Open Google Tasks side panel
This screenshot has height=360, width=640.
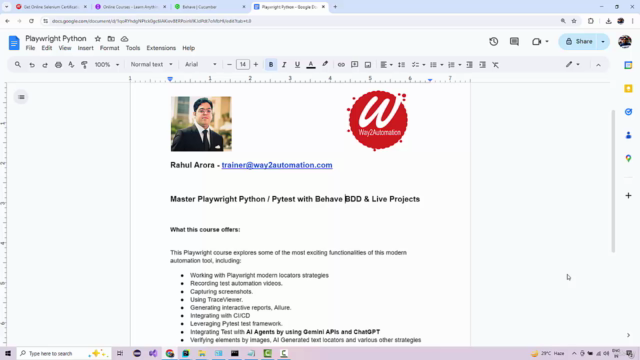click(x=628, y=112)
